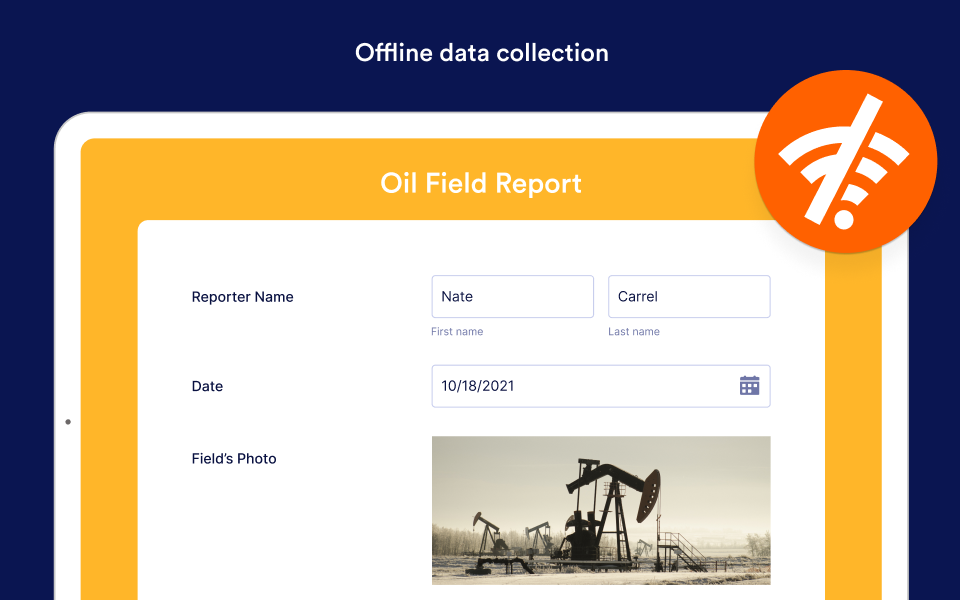This screenshot has width=960, height=600.
Task: Click the Date label
Action: (207, 386)
